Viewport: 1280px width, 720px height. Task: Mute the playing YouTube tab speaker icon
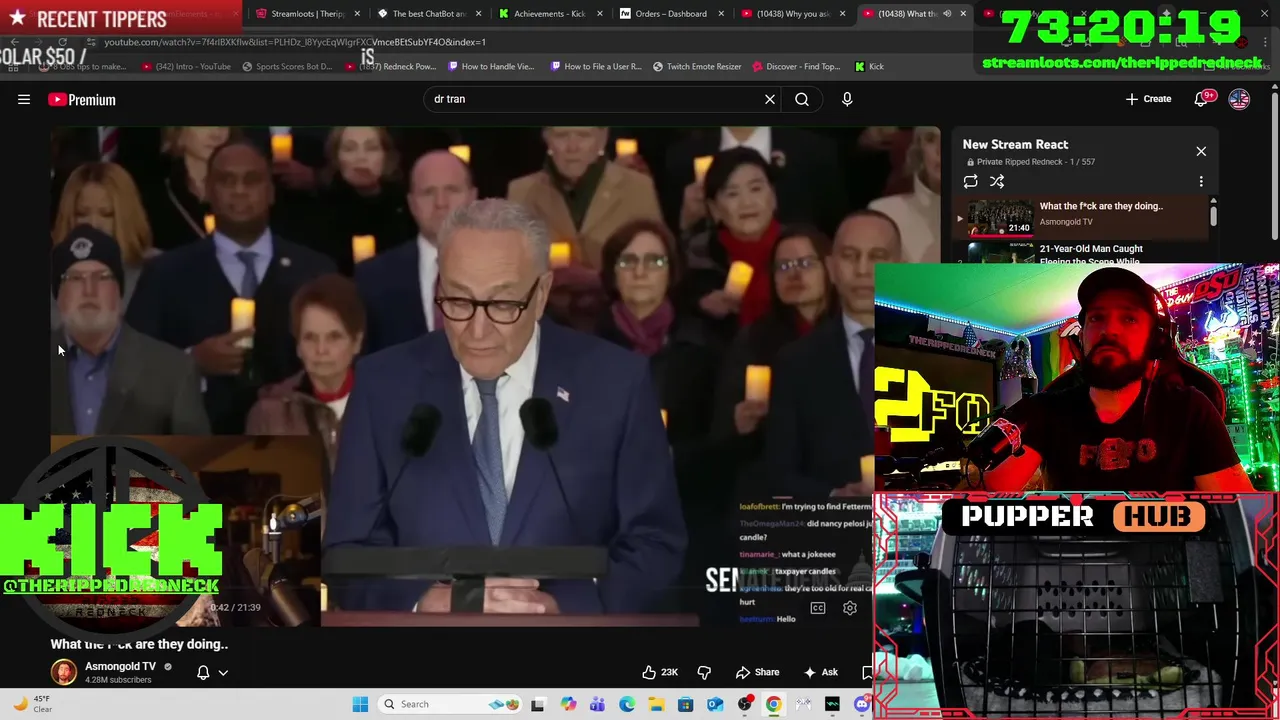pos(947,14)
